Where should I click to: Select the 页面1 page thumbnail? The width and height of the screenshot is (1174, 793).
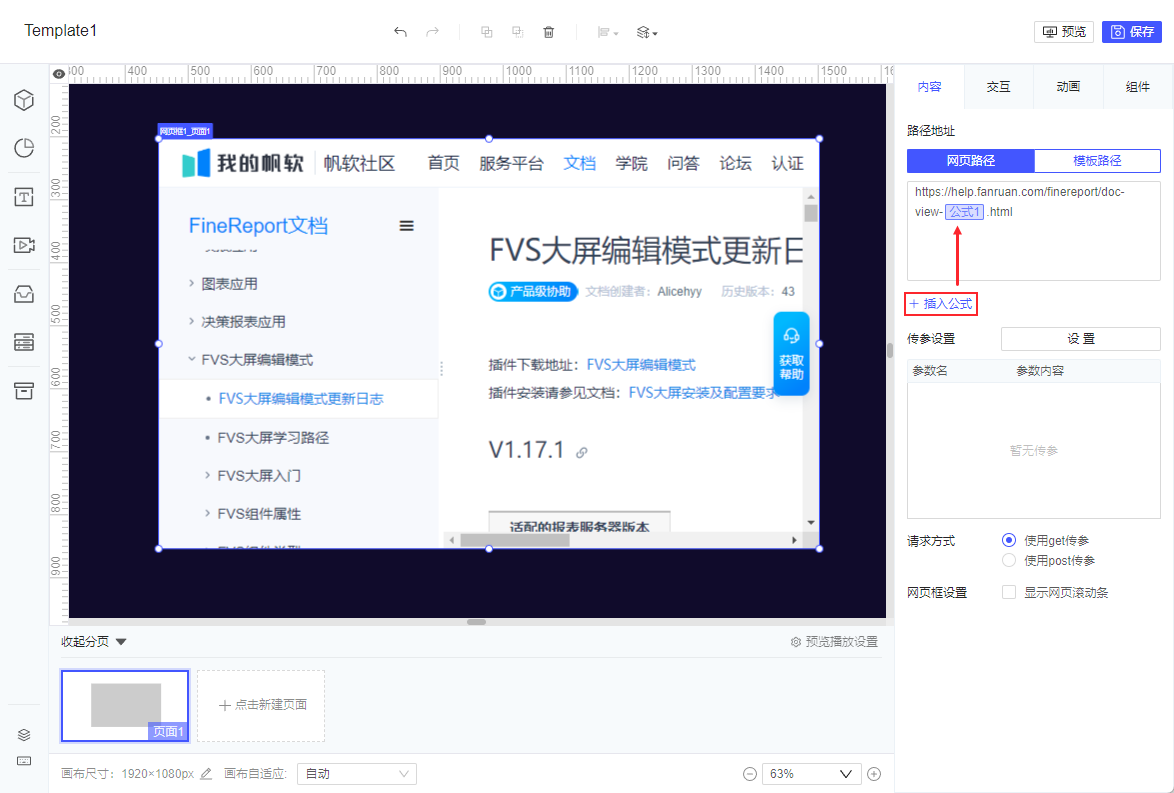pyautogui.click(x=125, y=706)
